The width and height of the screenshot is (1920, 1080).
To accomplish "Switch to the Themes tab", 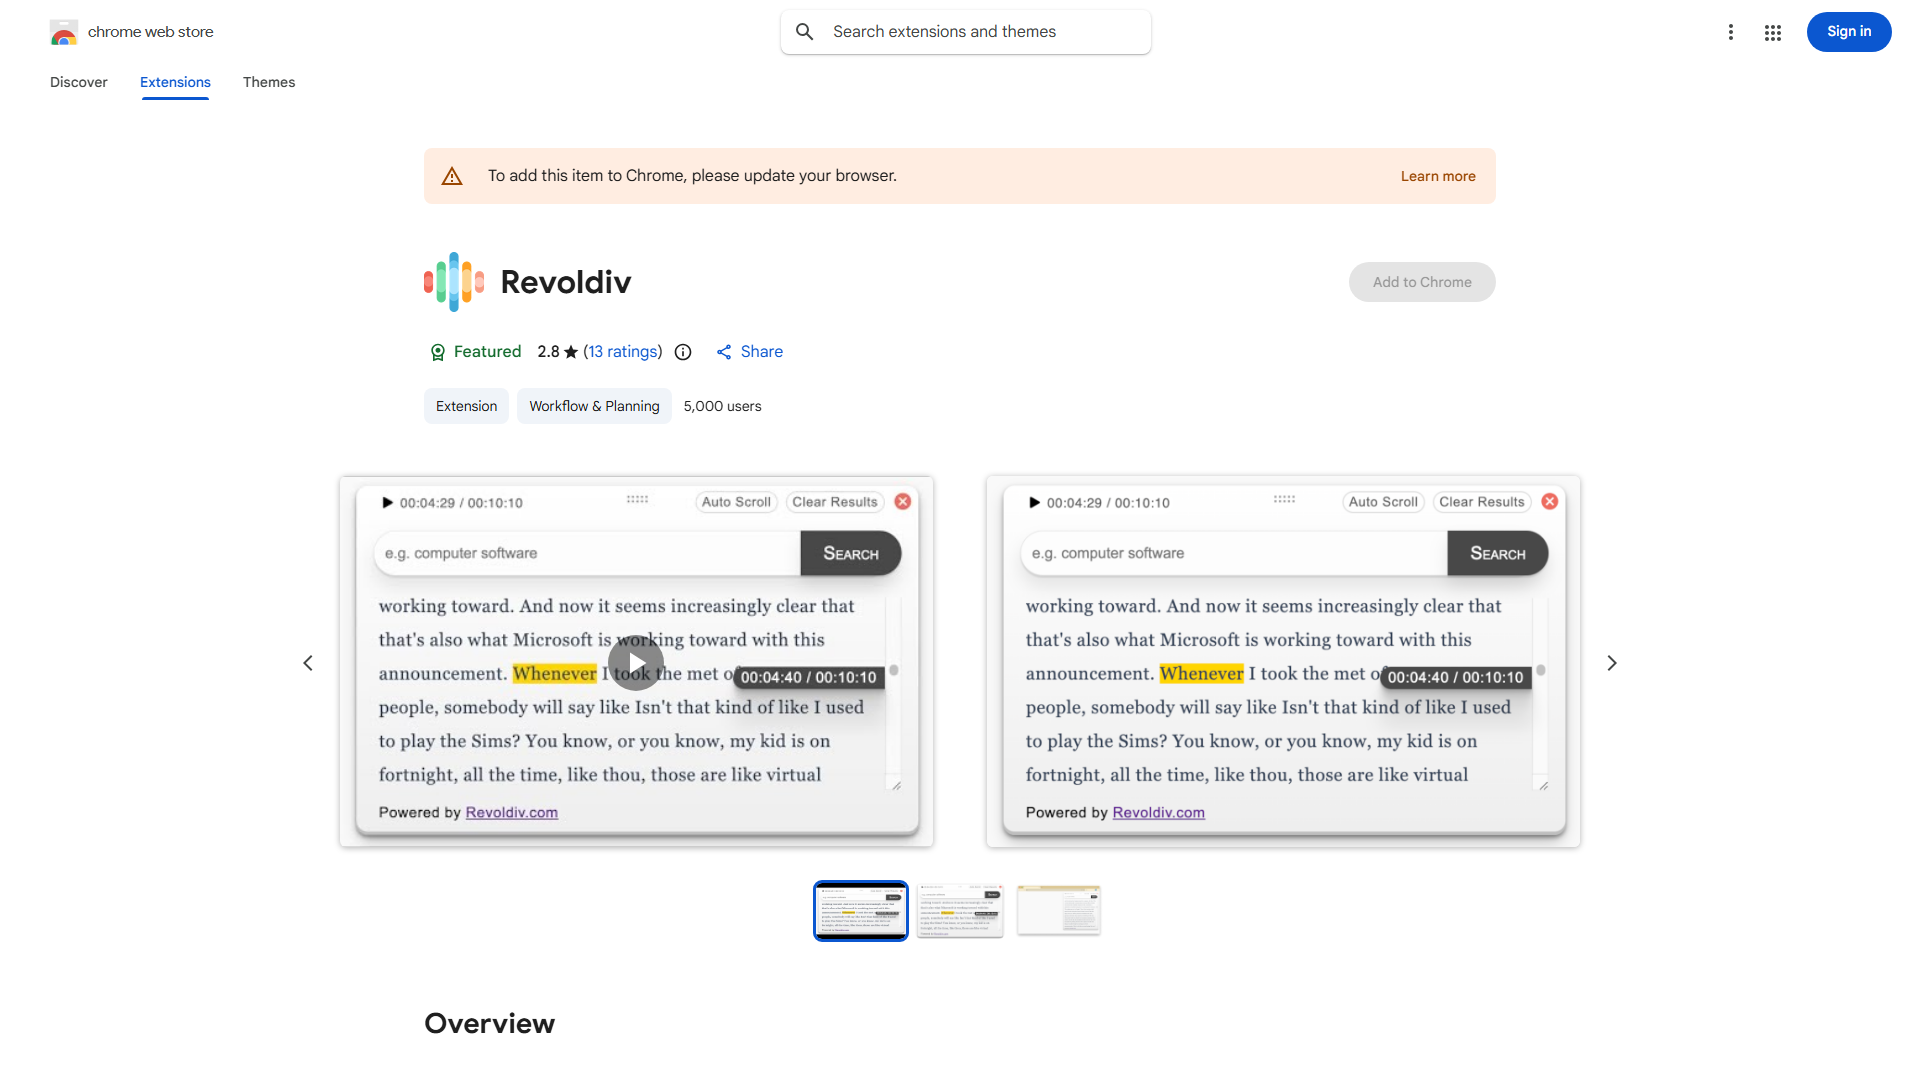I will (x=269, y=82).
